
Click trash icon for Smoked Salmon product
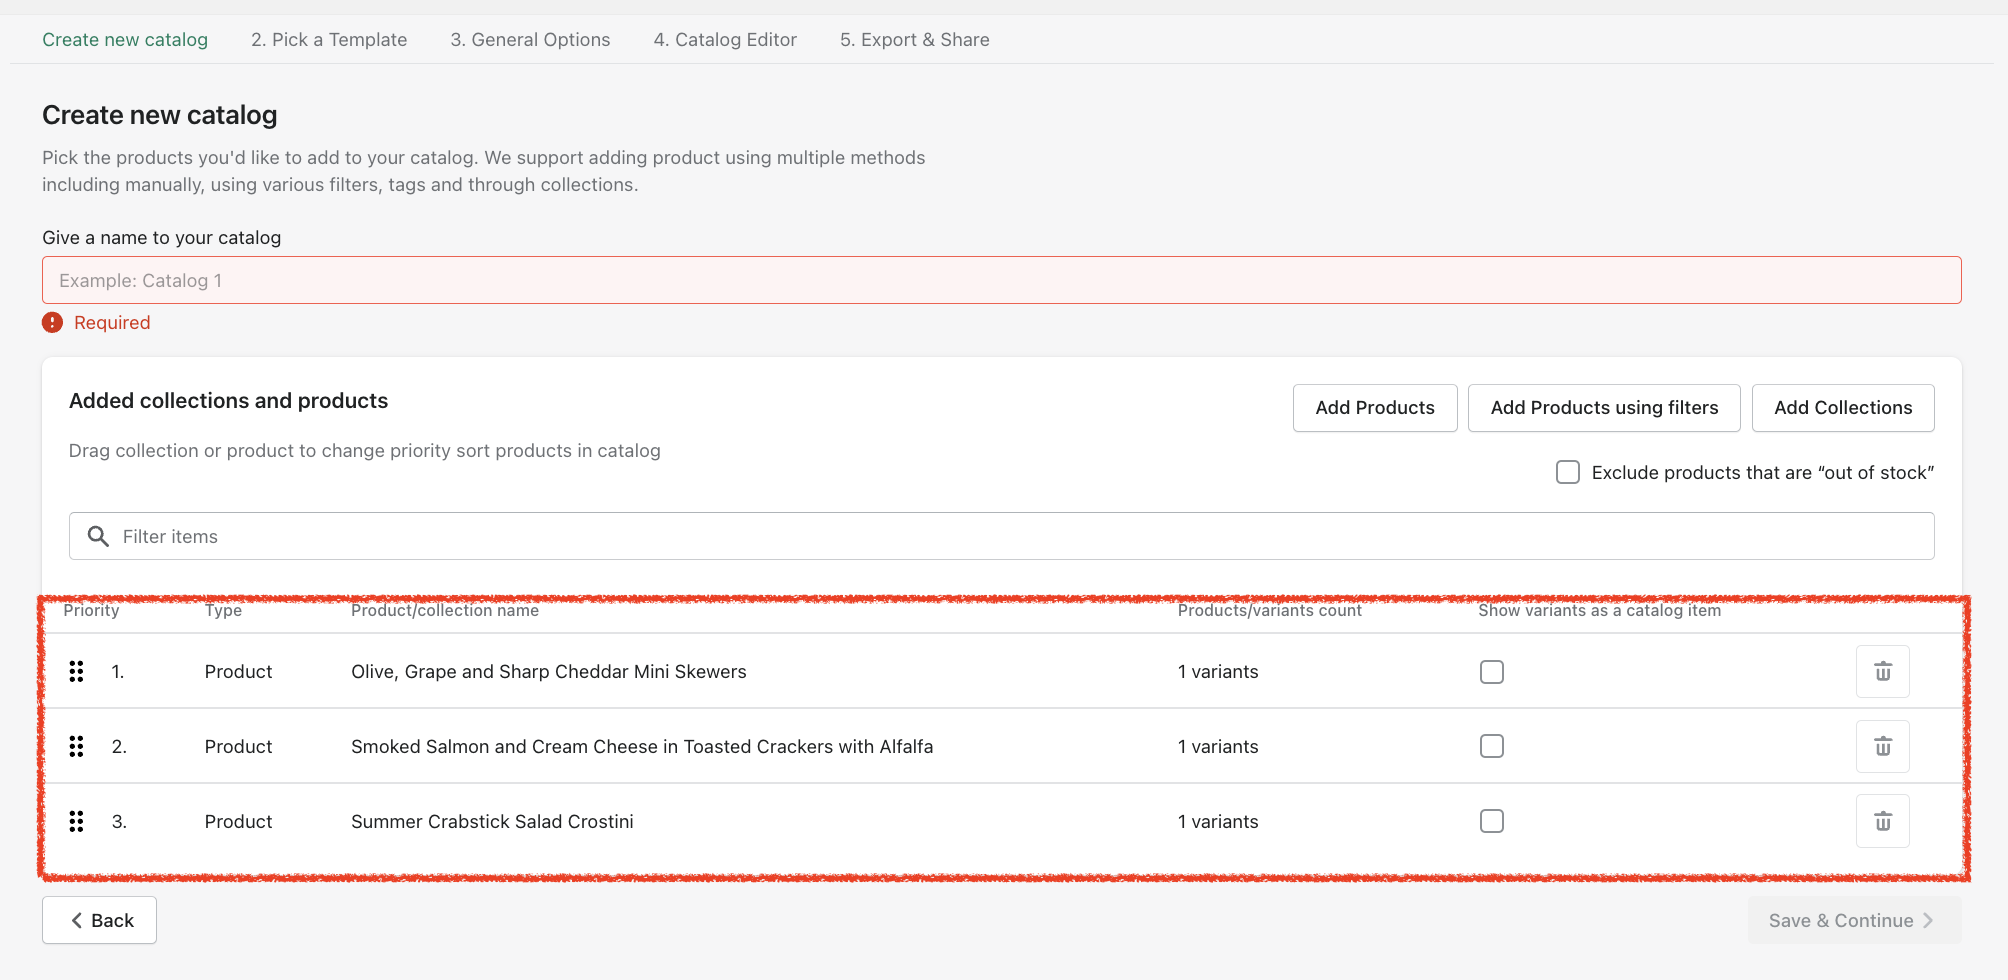(1882, 747)
